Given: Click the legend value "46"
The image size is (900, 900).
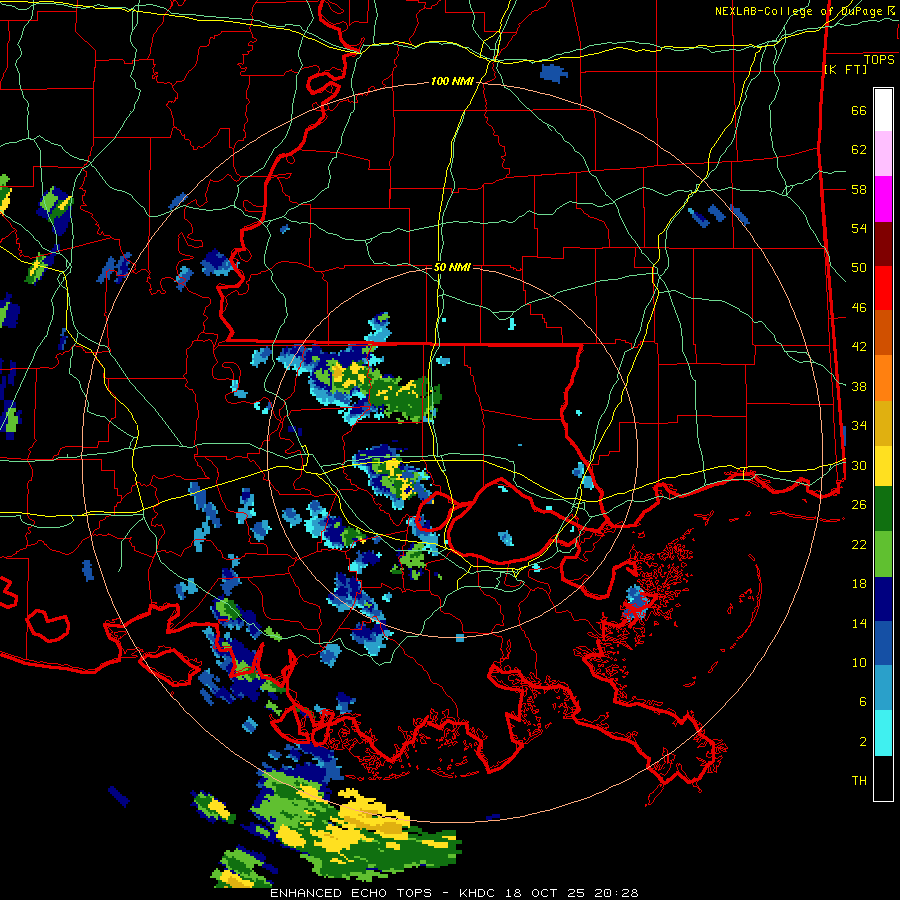Looking at the screenshot, I should click(x=859, y=307).
